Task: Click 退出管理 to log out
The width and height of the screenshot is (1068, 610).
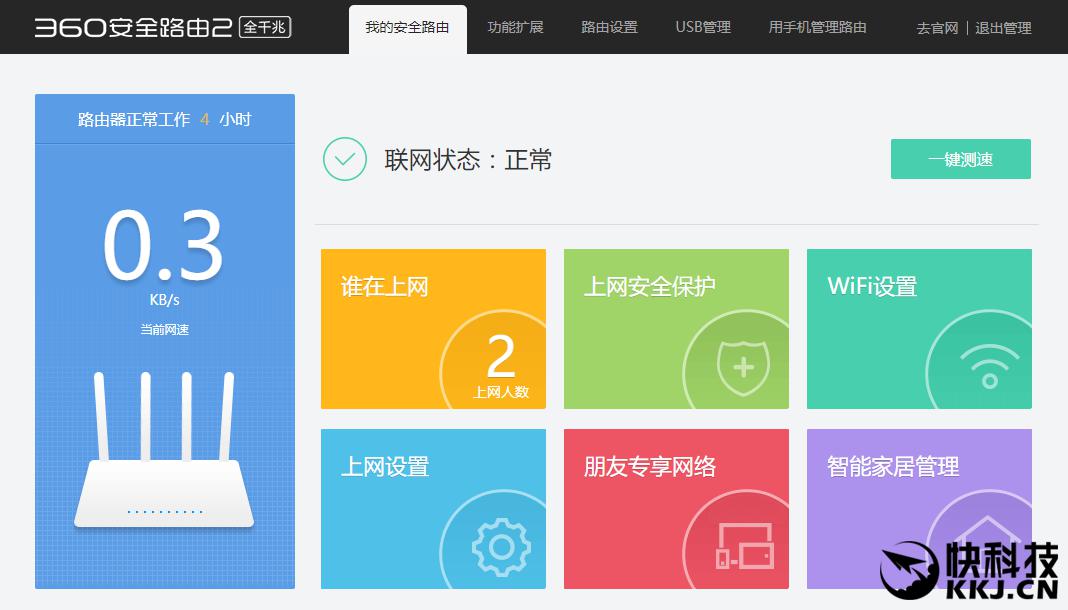Action: click(1003, 28)
